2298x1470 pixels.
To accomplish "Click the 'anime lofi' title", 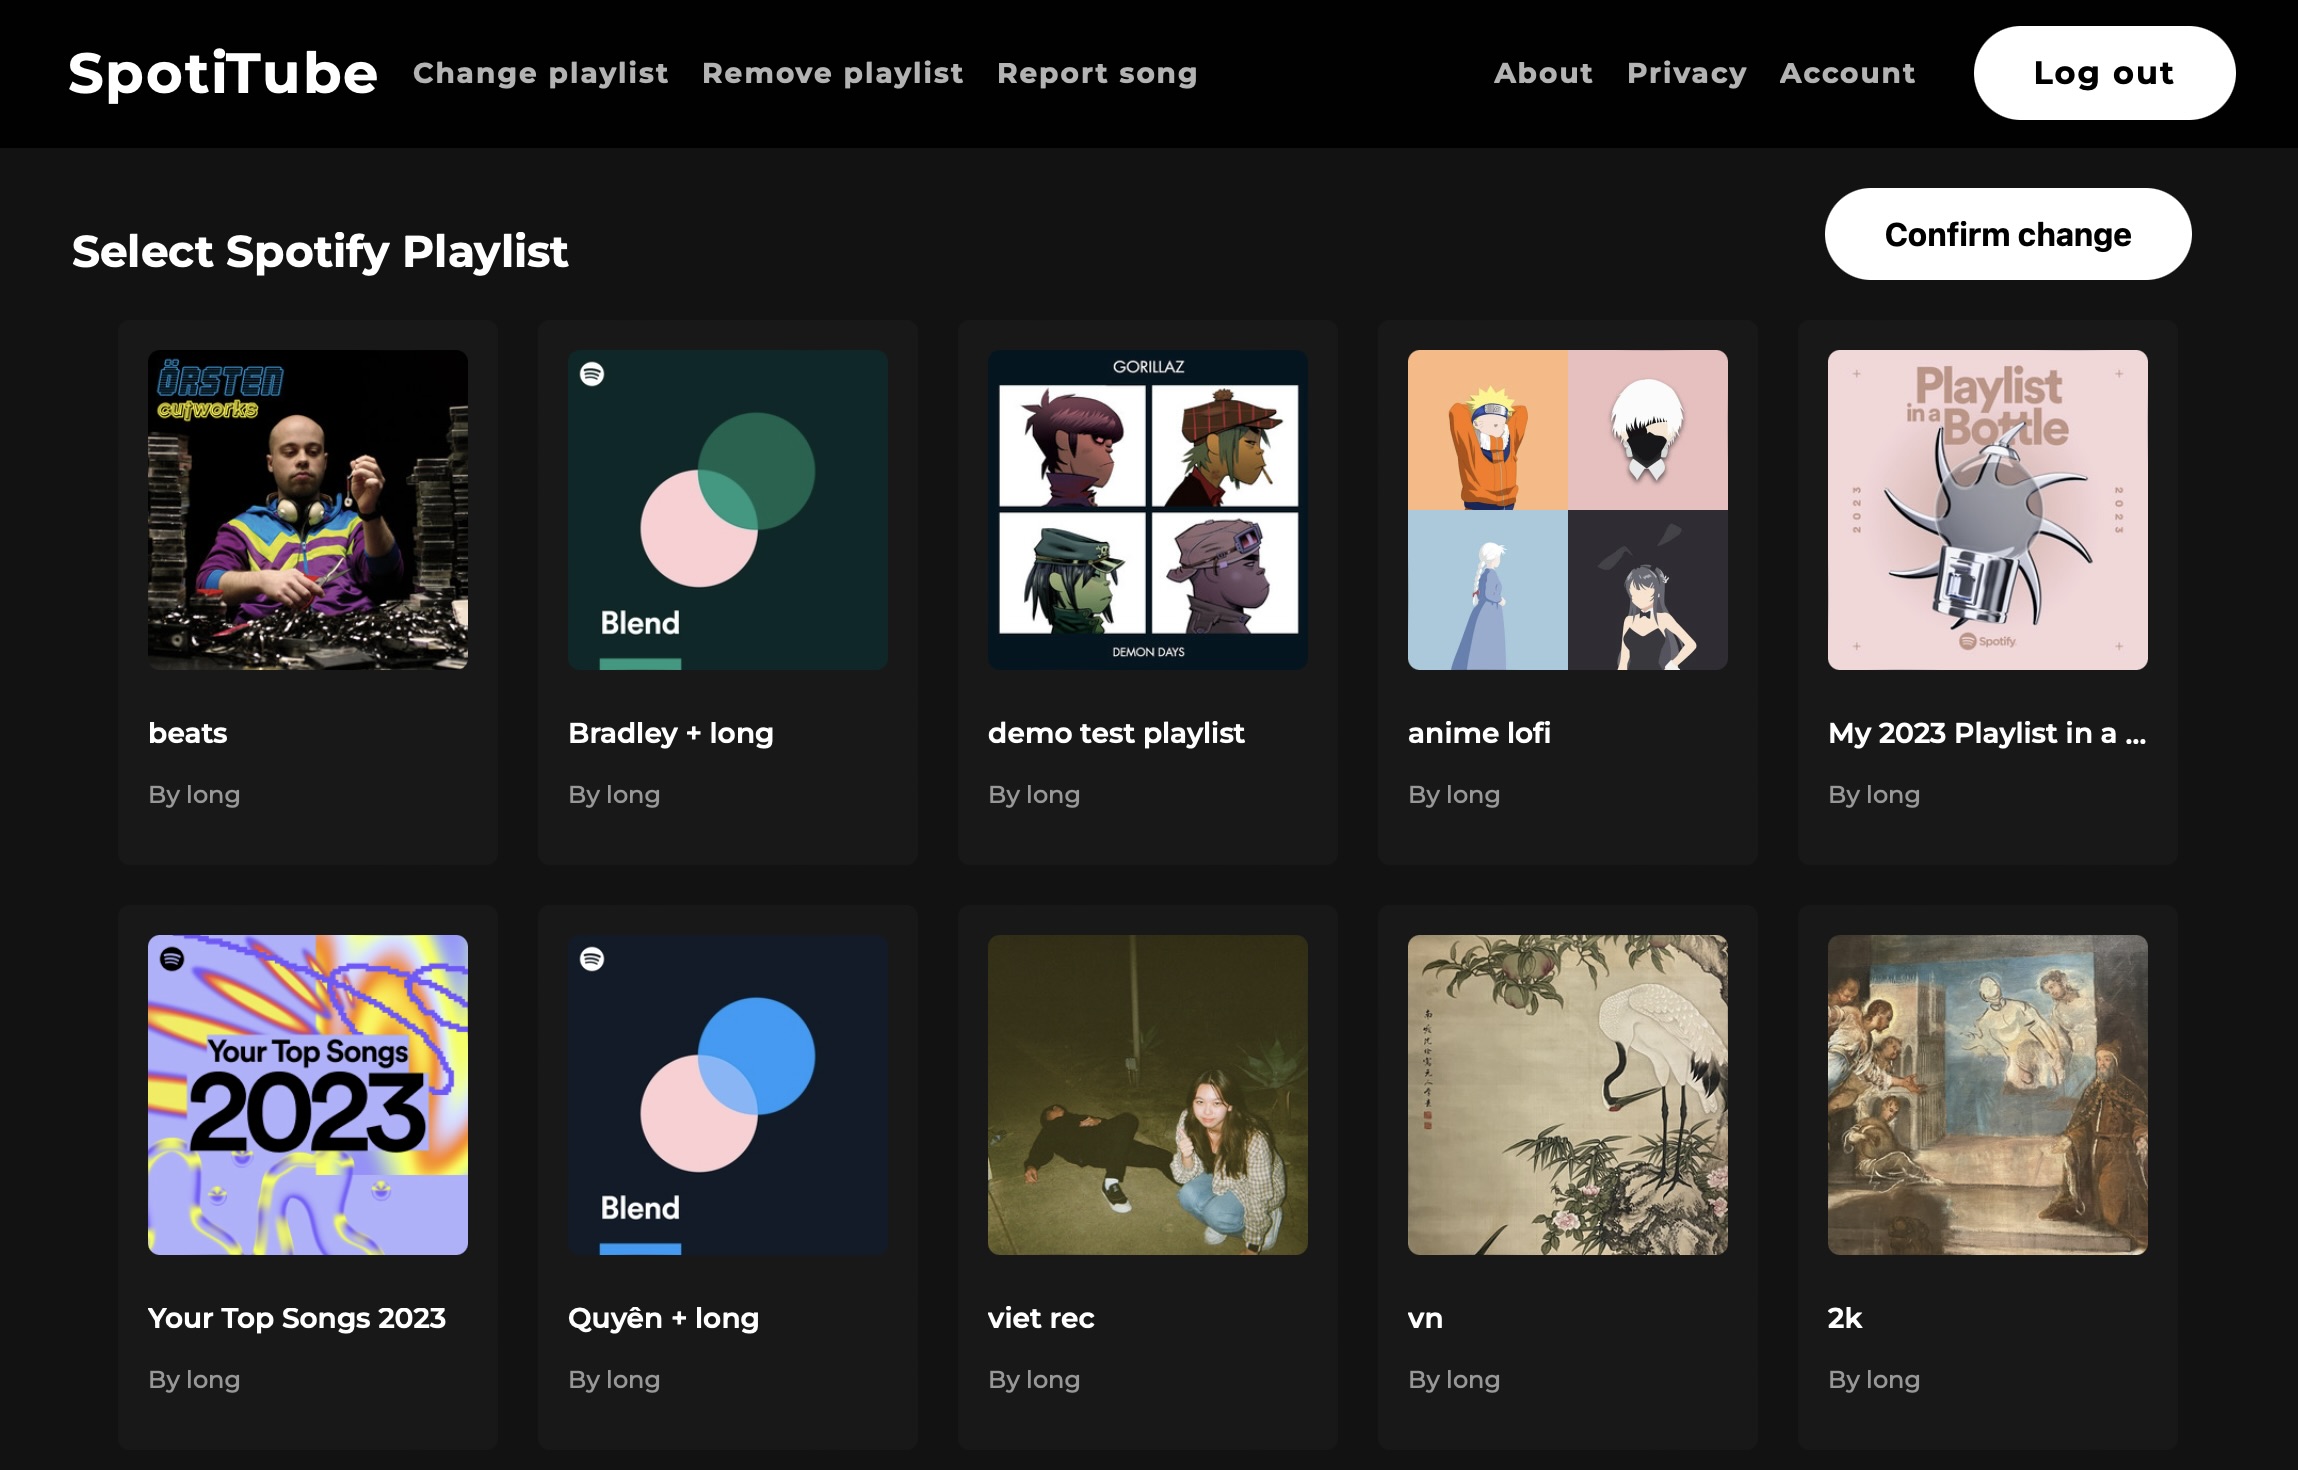I will point(1479,733).
